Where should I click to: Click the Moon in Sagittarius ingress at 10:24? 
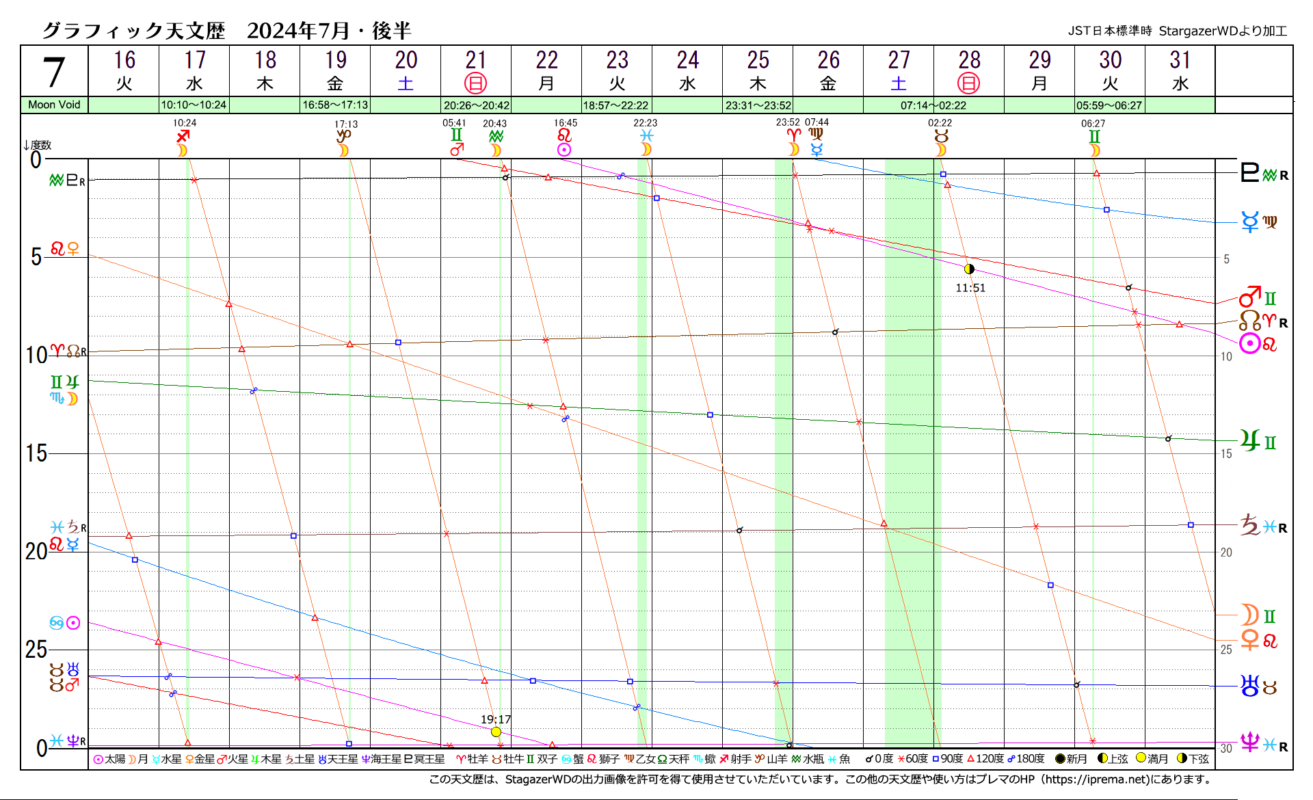click(x=182, y=142)
